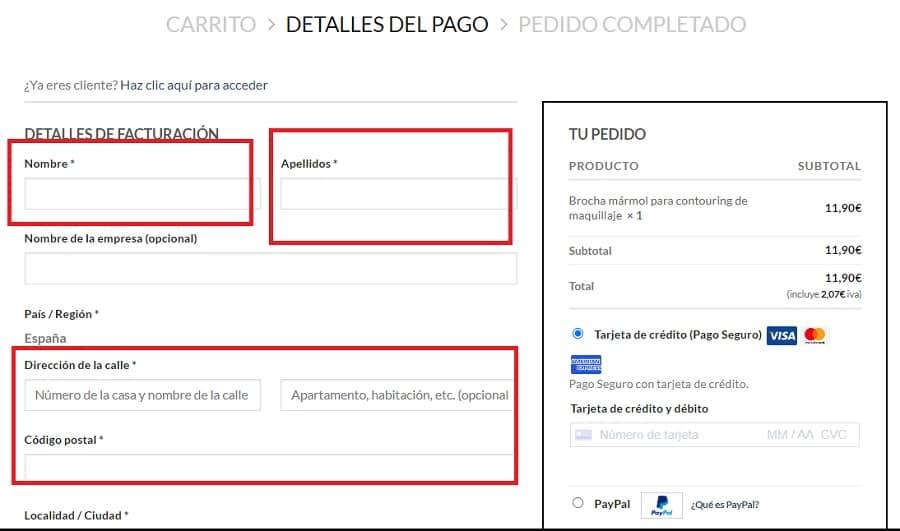
Task: Click the 'Localidad / Ciudad' label
Action: tap(76, 516)
